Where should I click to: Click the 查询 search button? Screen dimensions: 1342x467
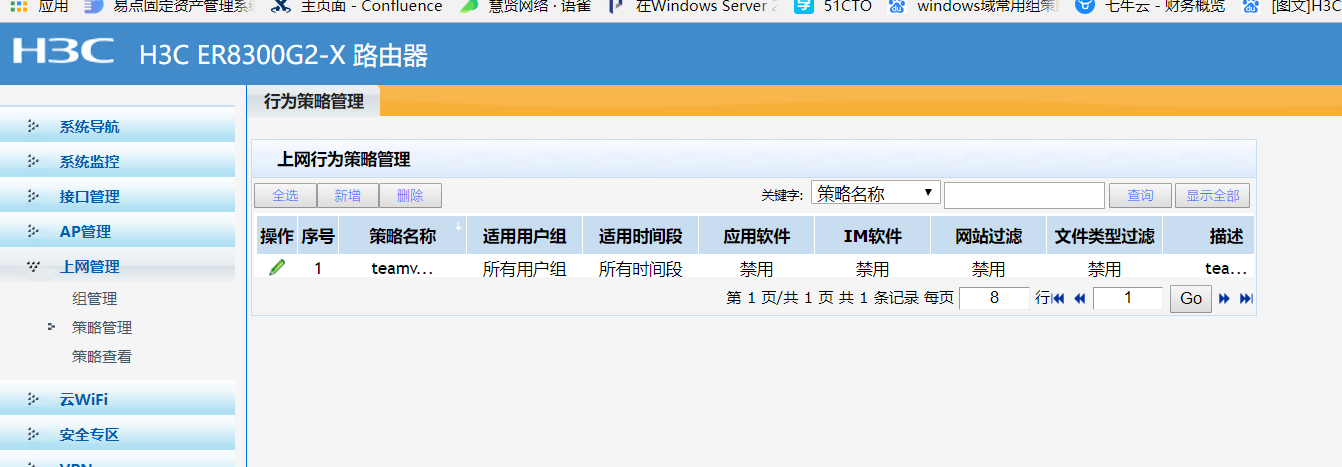pyautogui.click(x=1140, y=196)
